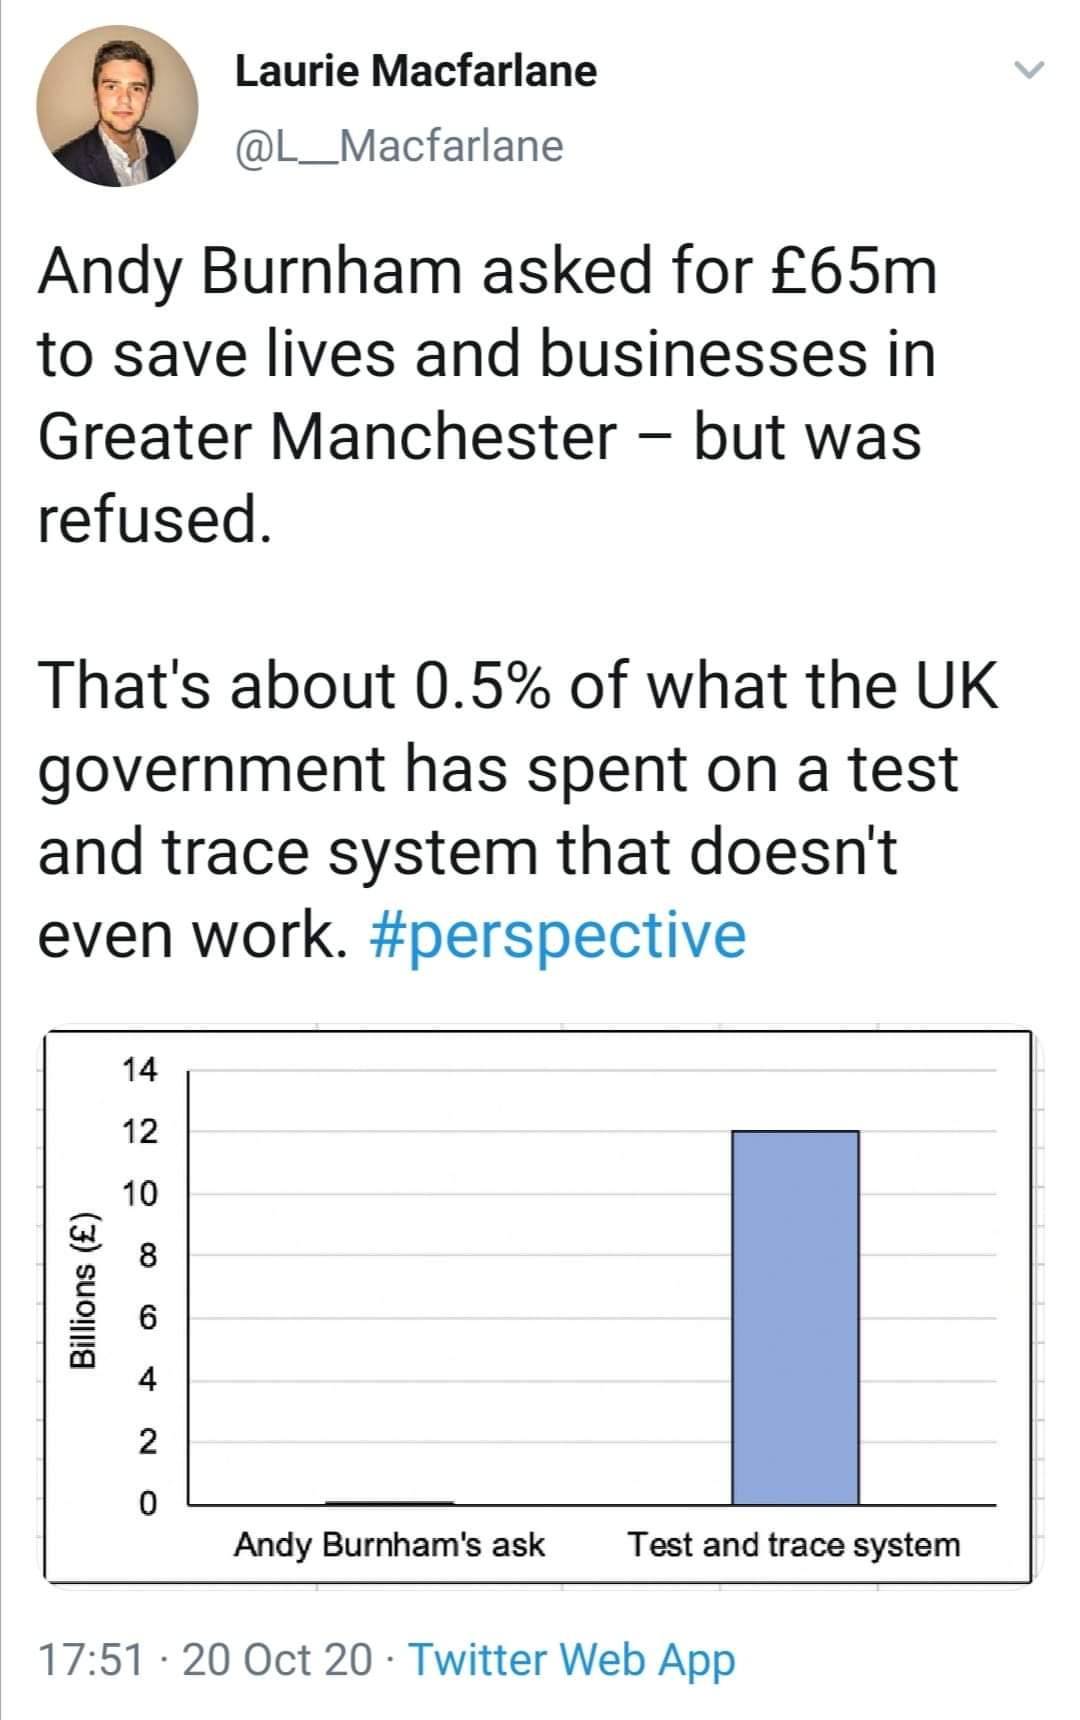Viewport: 1080px width, 1720px height.
Task: Select the 'Andy Burnham's ask' axis label
Action: (x=389, y=1545)
